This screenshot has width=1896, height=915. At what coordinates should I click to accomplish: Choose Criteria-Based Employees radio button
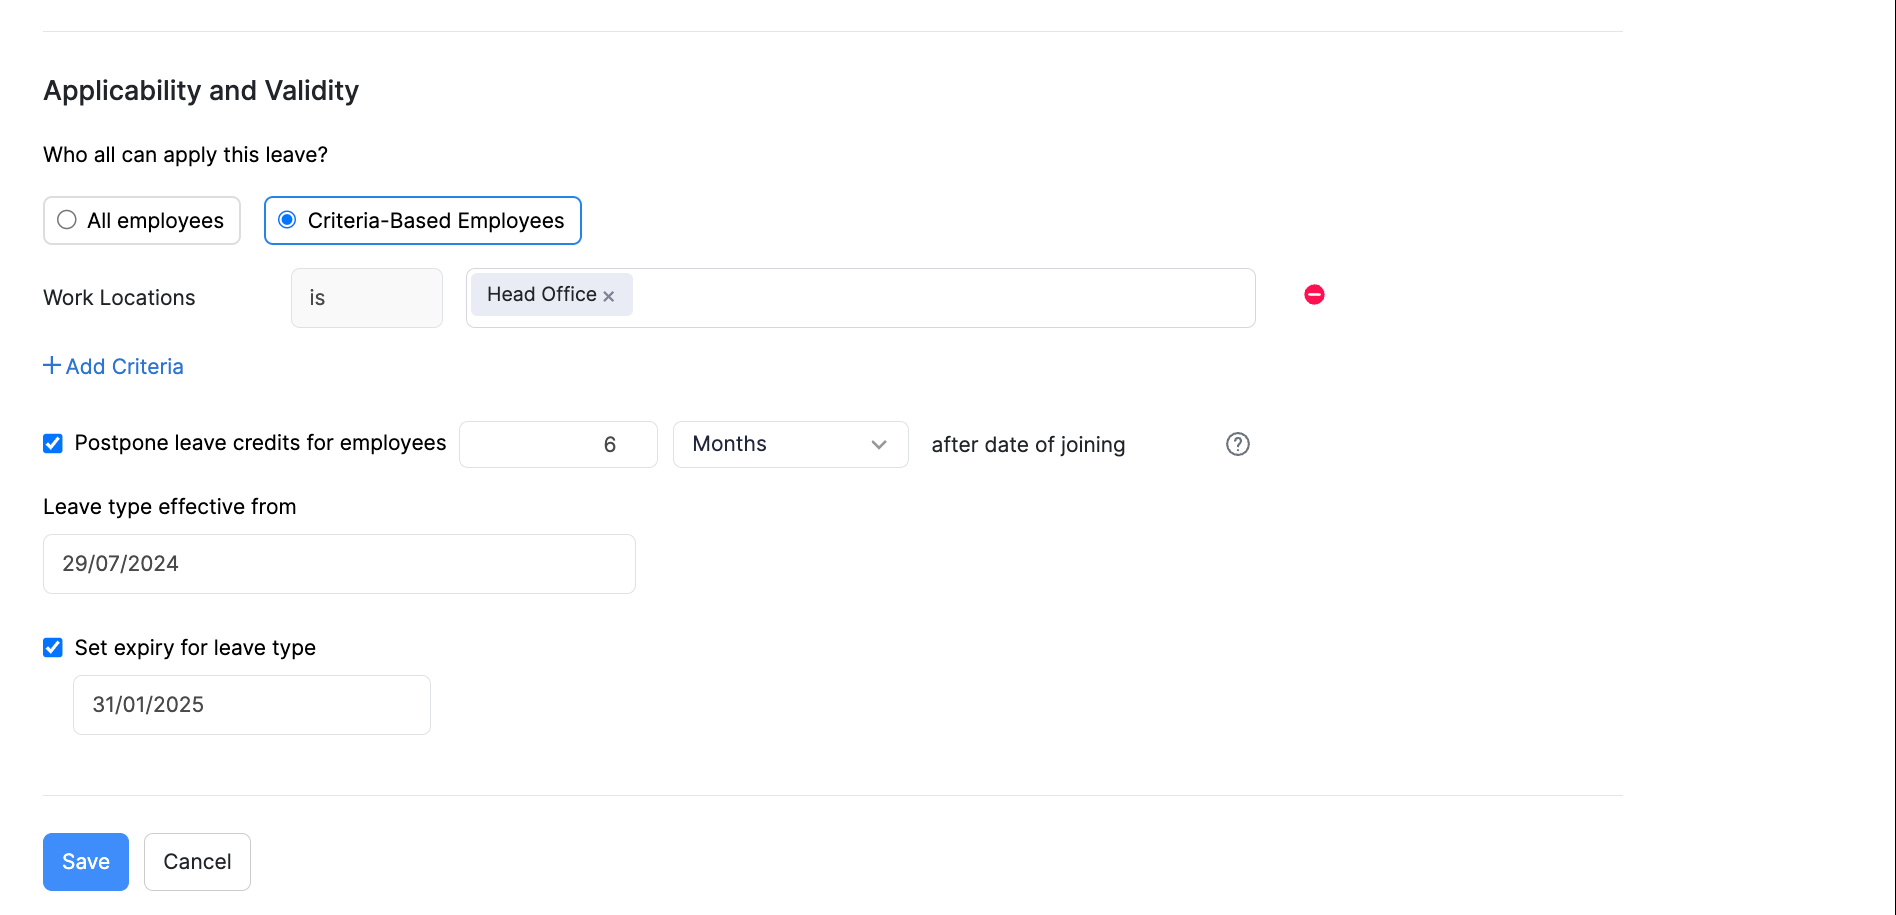pyautogui.click(x=287, y=220)
